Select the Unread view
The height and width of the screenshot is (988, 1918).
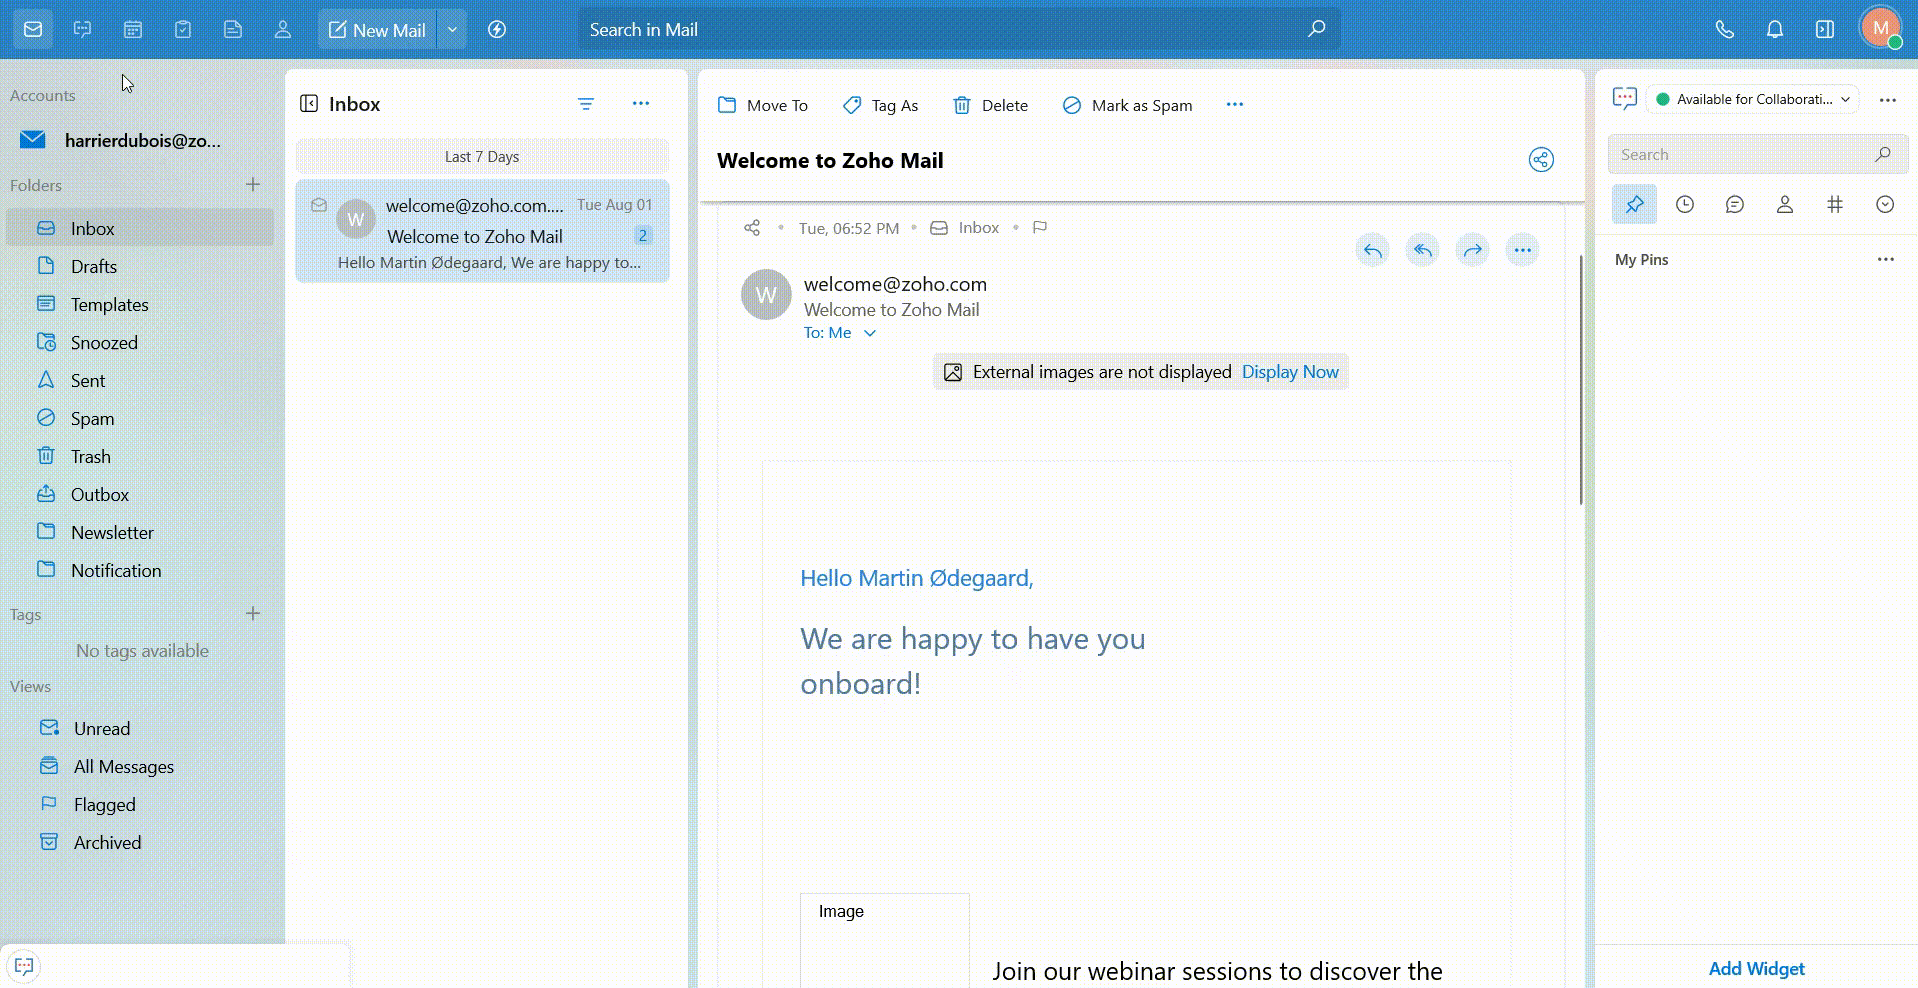102,729
